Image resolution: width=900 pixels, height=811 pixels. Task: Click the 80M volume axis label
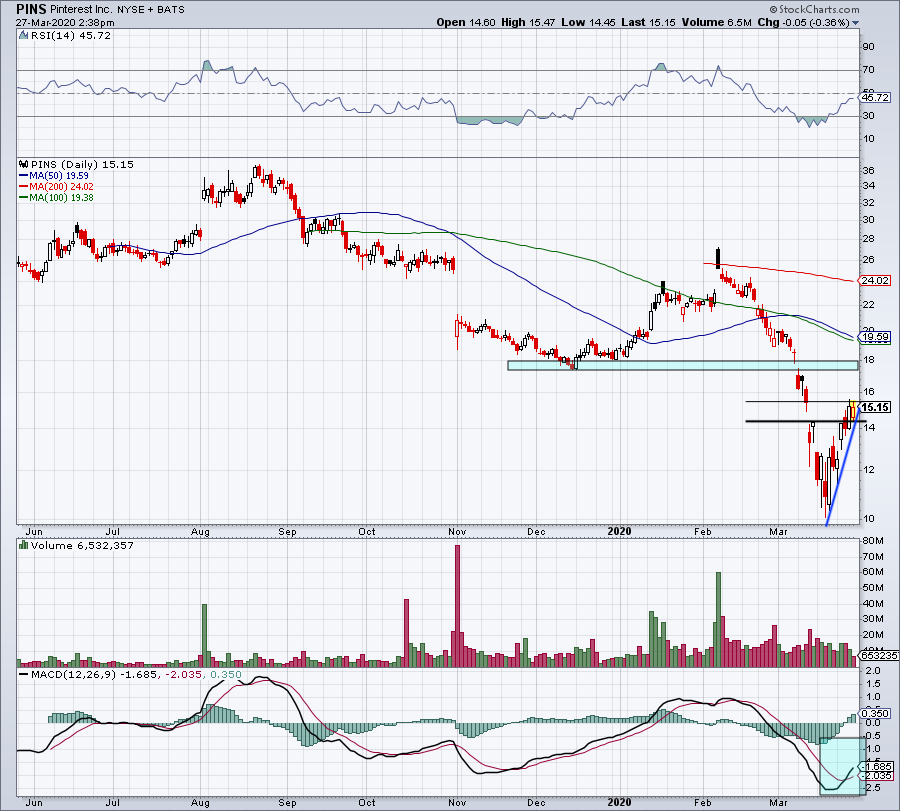point(872,541)
